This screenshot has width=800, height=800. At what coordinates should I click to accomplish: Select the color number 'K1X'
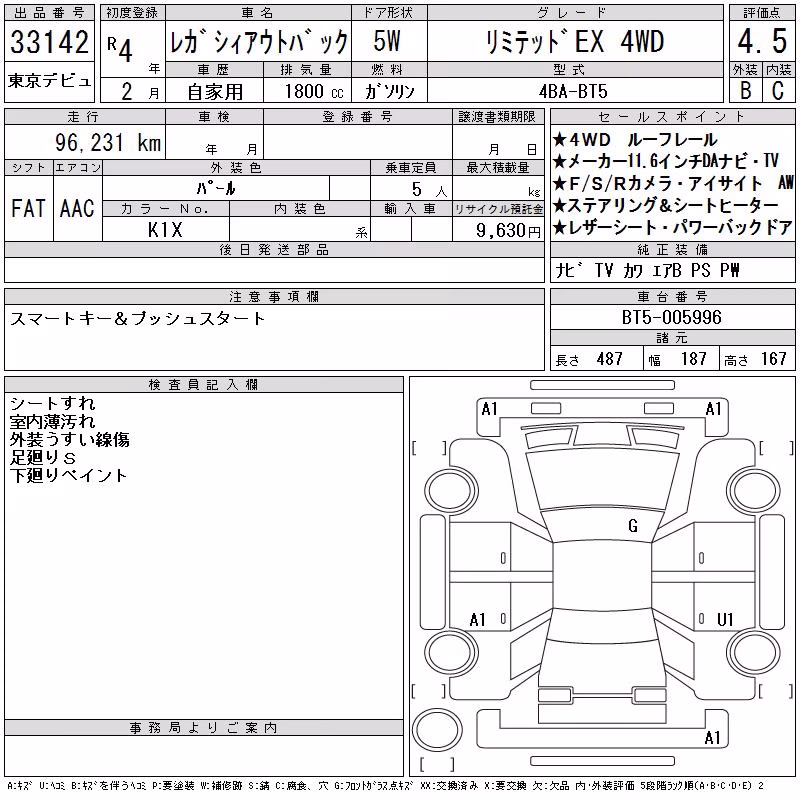click(x=165, y=230)
